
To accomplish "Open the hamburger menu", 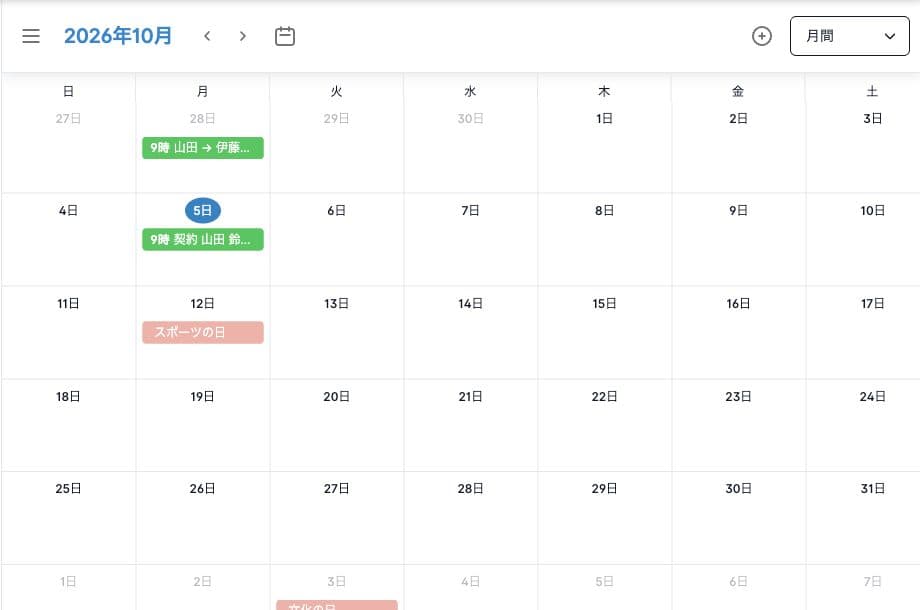I will (31, 36).
